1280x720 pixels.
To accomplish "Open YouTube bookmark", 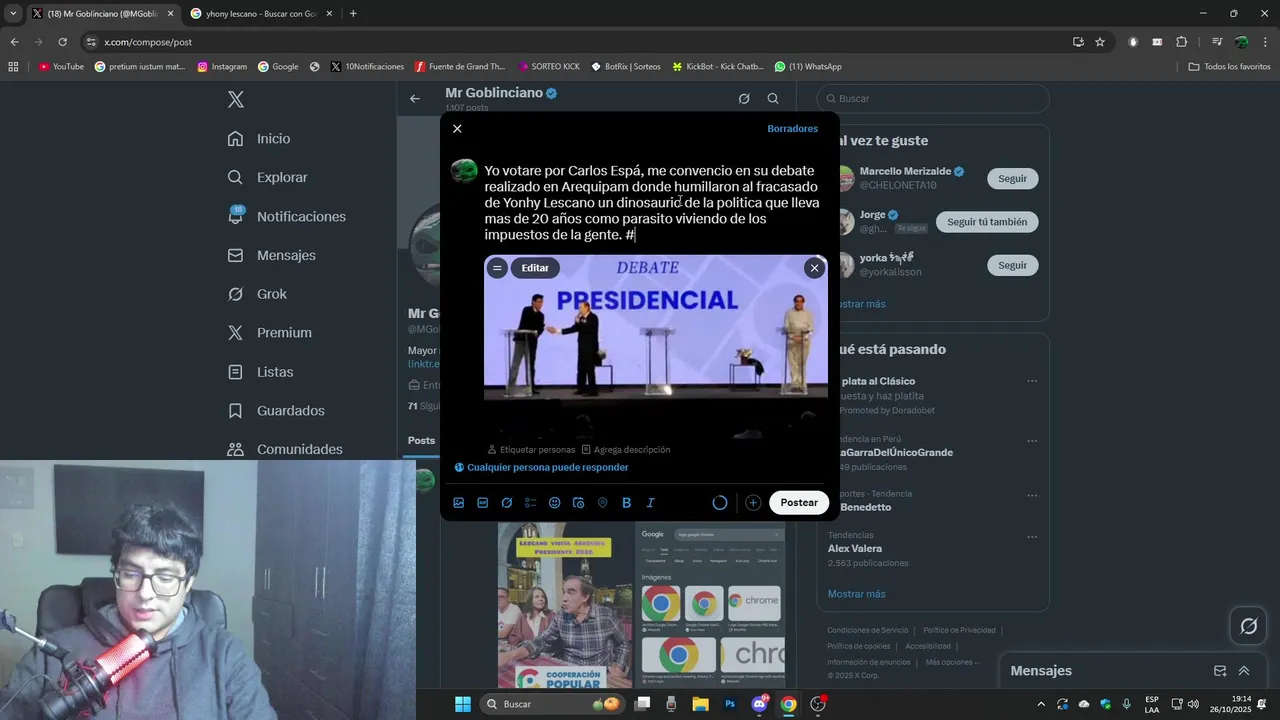I will coord(61,67).
